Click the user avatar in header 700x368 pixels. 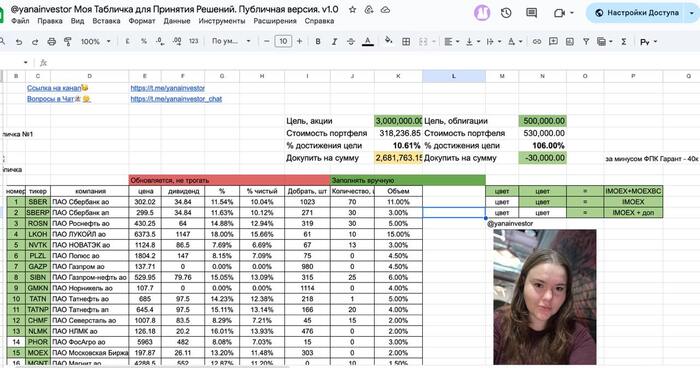pyautogui.click(x=482, y=13)
